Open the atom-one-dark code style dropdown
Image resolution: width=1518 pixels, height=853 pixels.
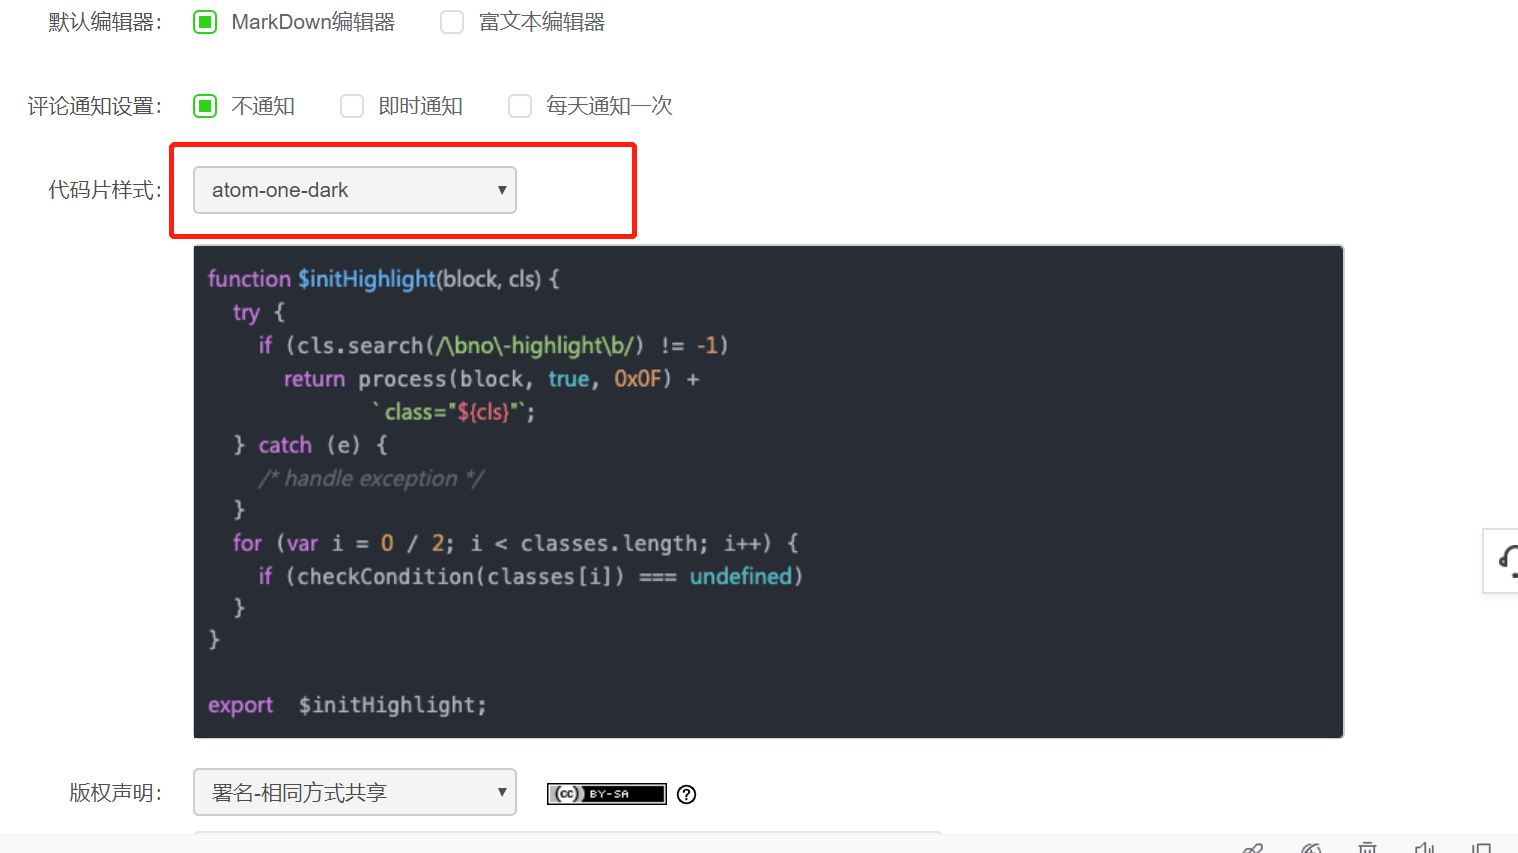(x=355, y=190)
